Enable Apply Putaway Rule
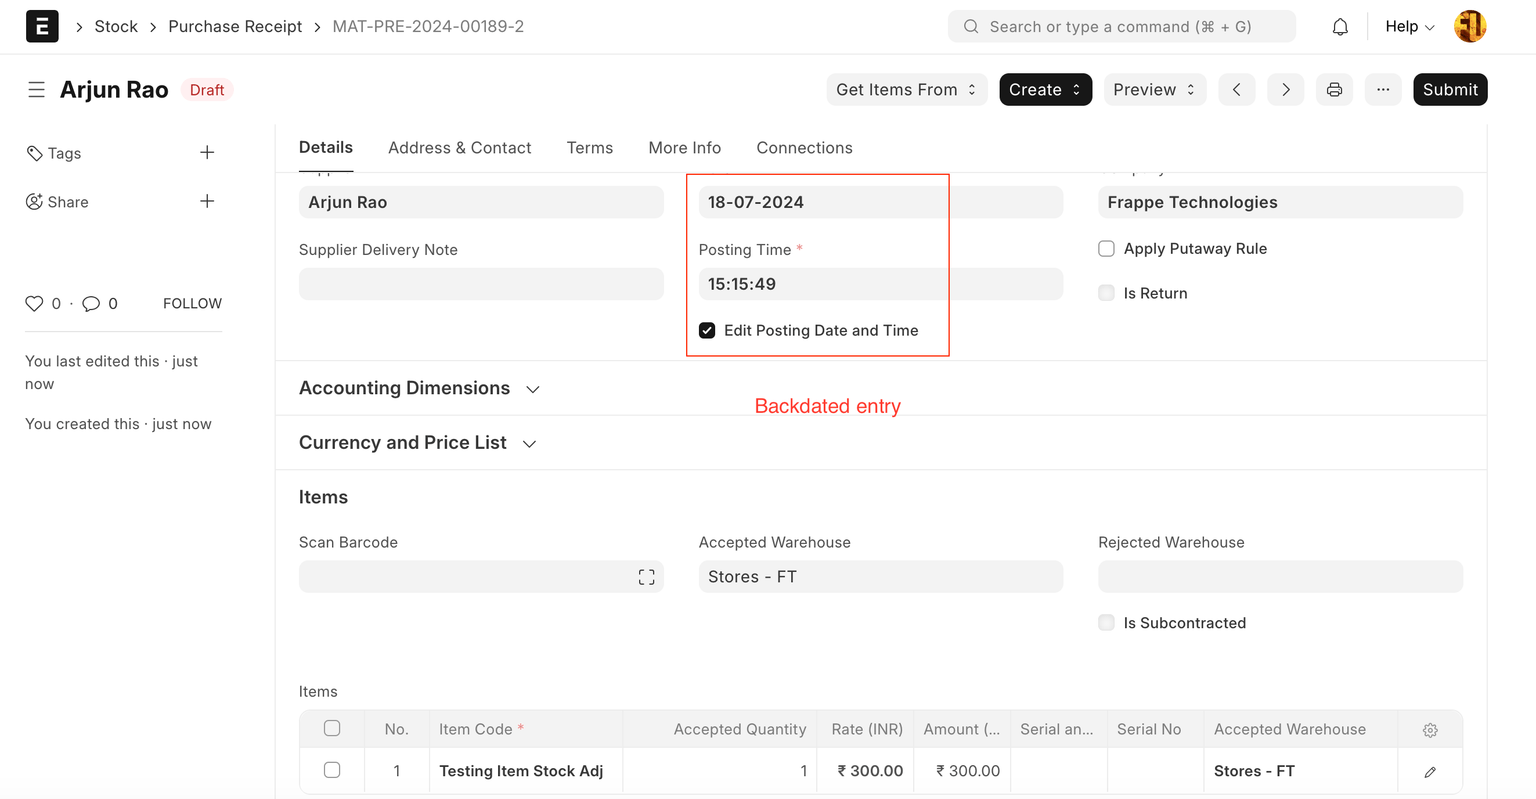The width and height of the screenshot is (1536, 799). coord(1106,248)
